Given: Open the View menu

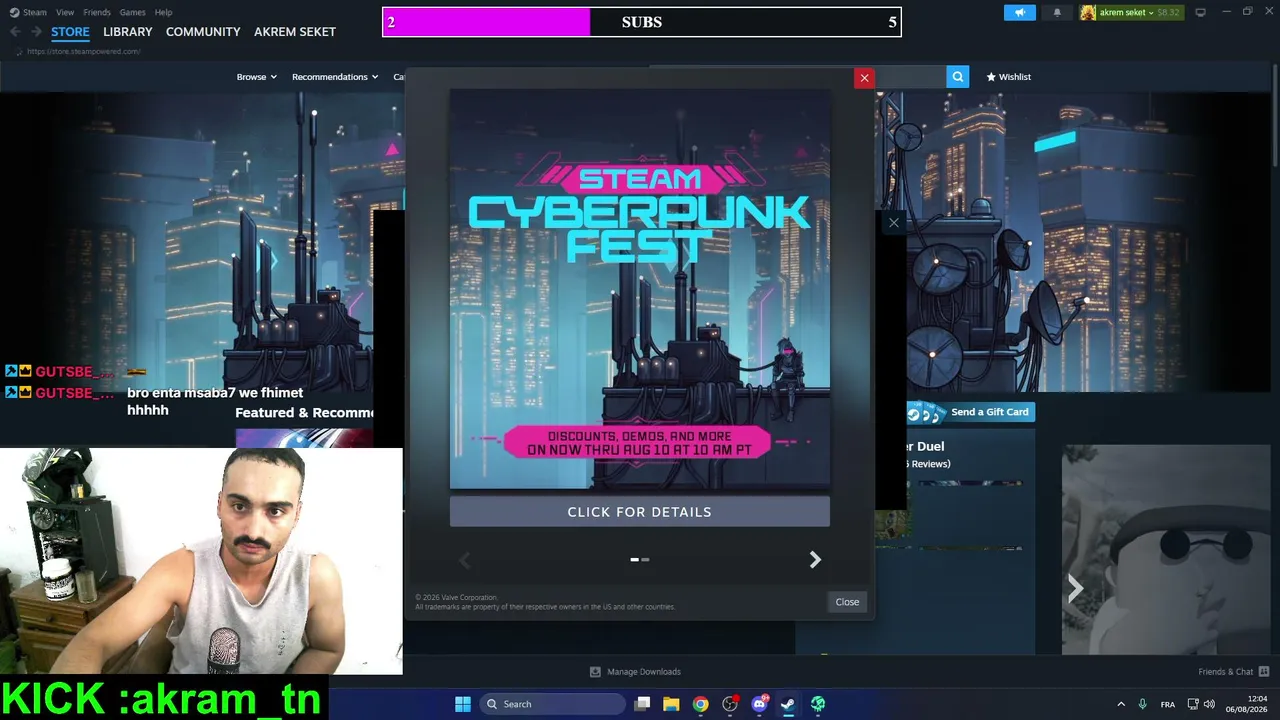Looking at the screenshot, I should (x=65, y=12).
